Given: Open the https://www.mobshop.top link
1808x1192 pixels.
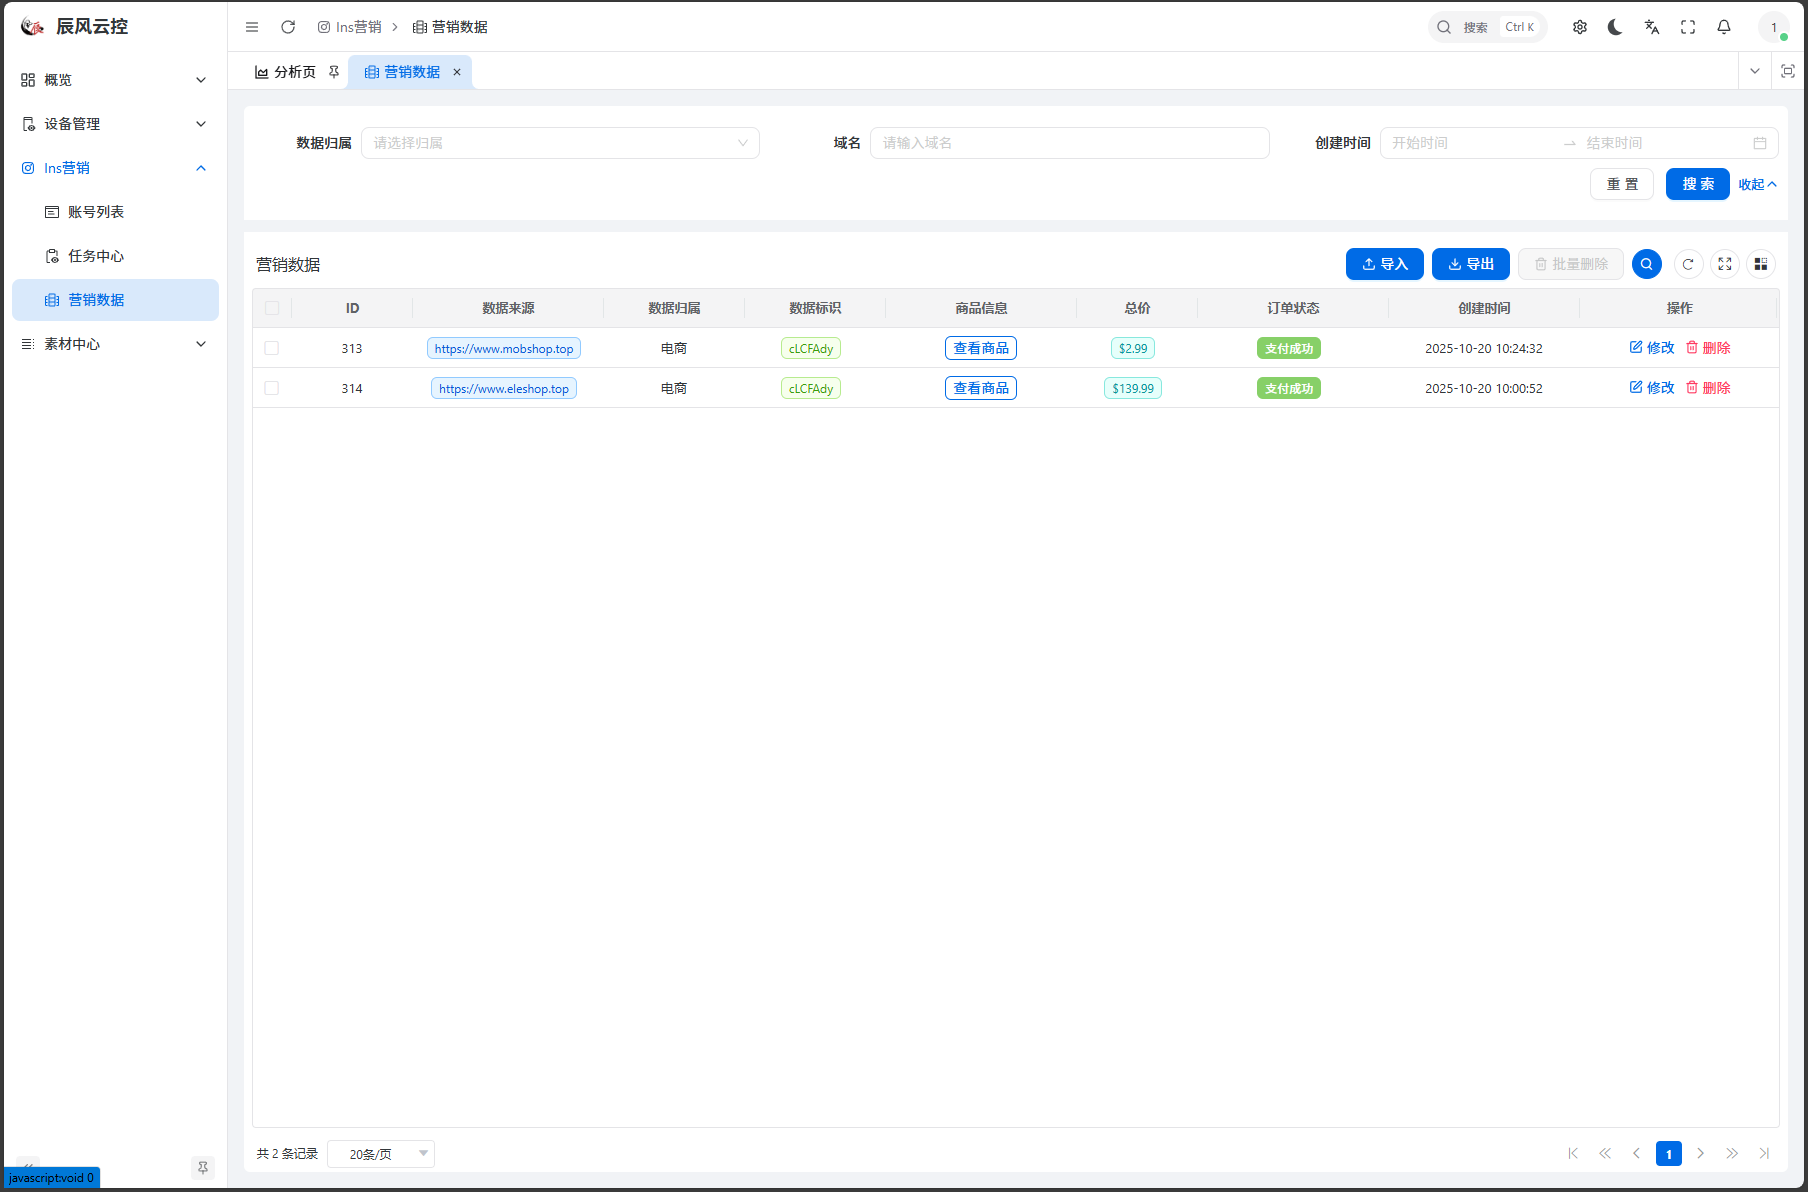Looking at the screenshot, I should pos(504,349).
